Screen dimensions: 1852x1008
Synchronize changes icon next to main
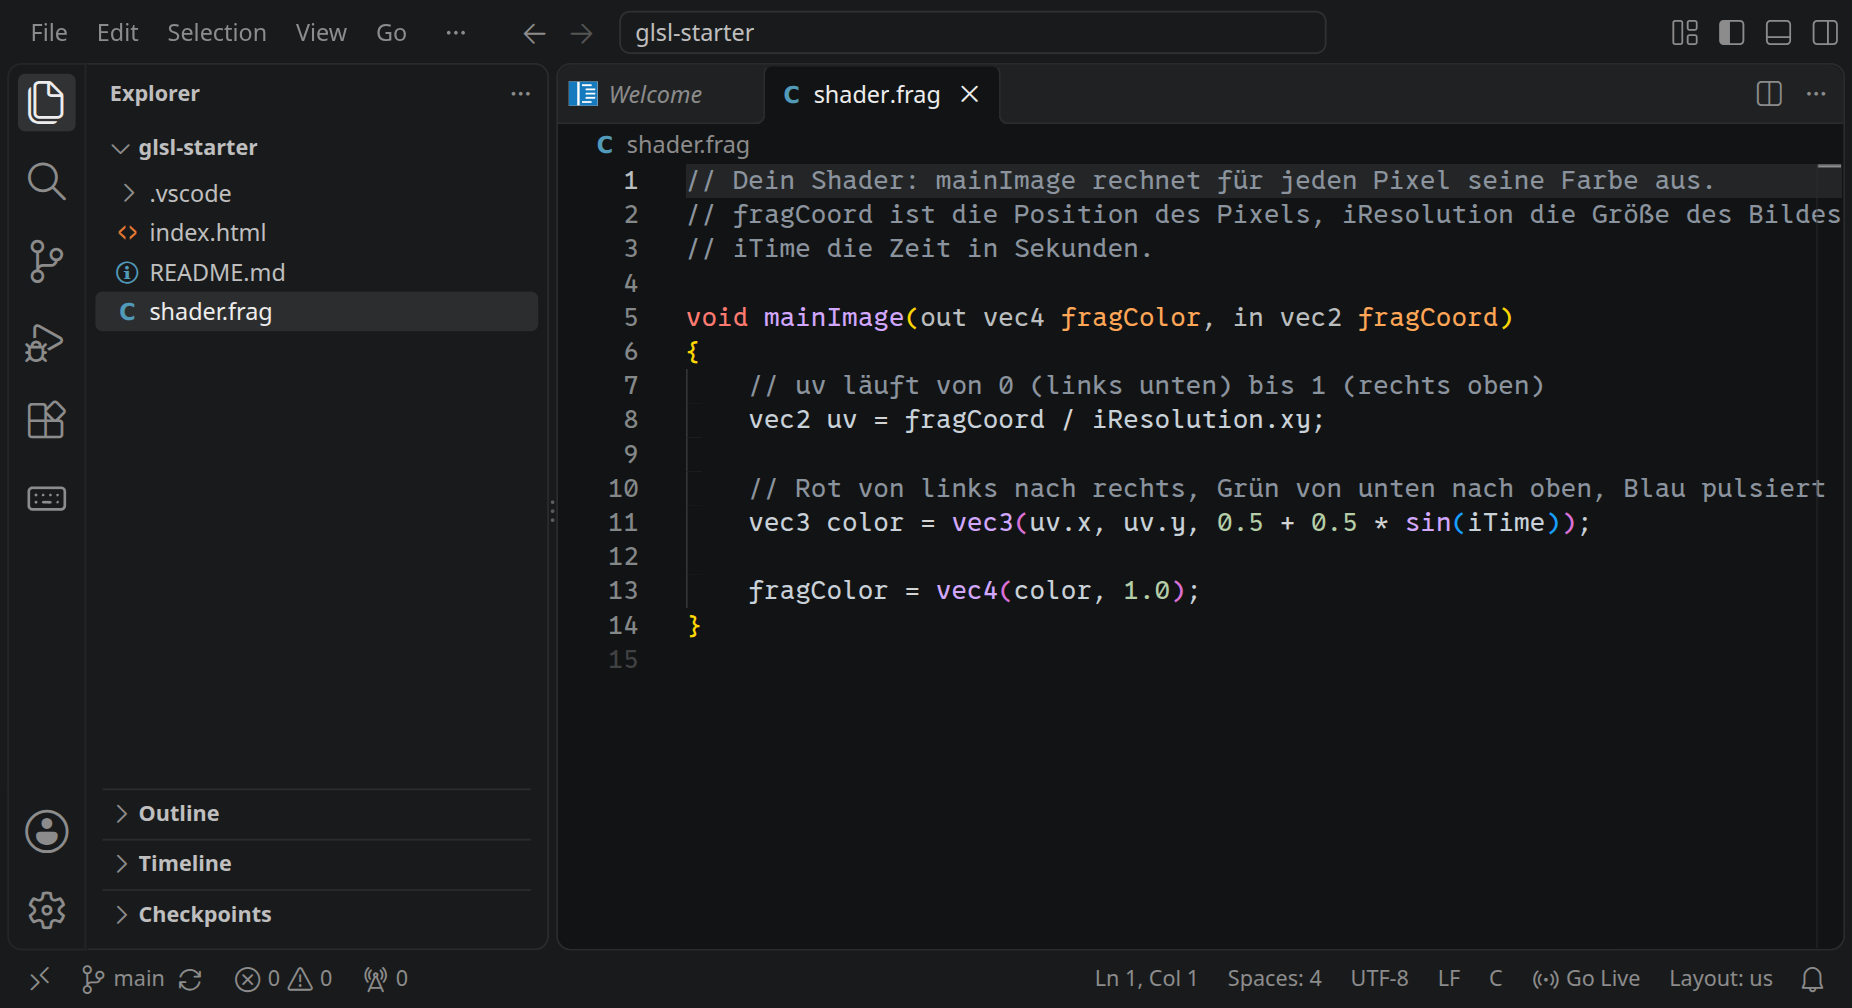click(x=190, y=979)
